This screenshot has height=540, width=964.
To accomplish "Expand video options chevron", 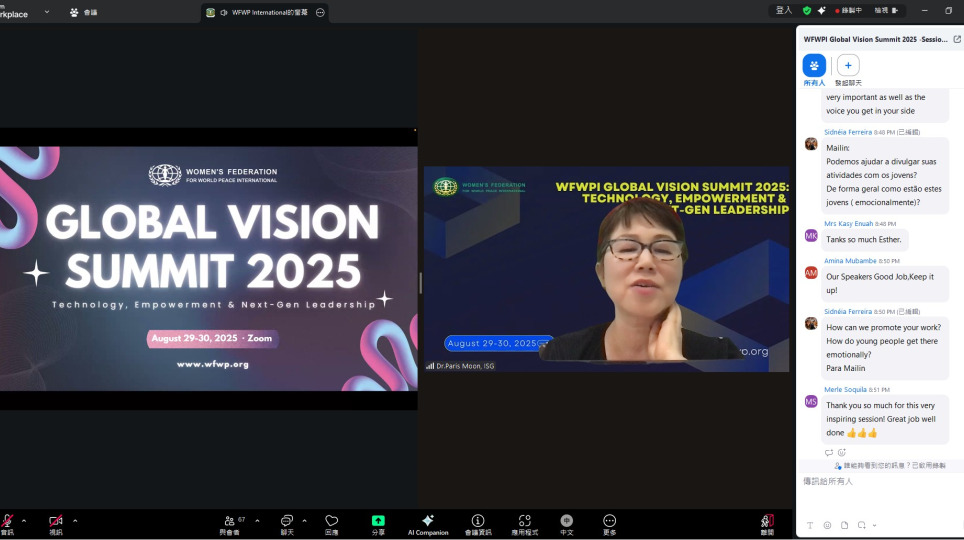I will coord(75,520).
